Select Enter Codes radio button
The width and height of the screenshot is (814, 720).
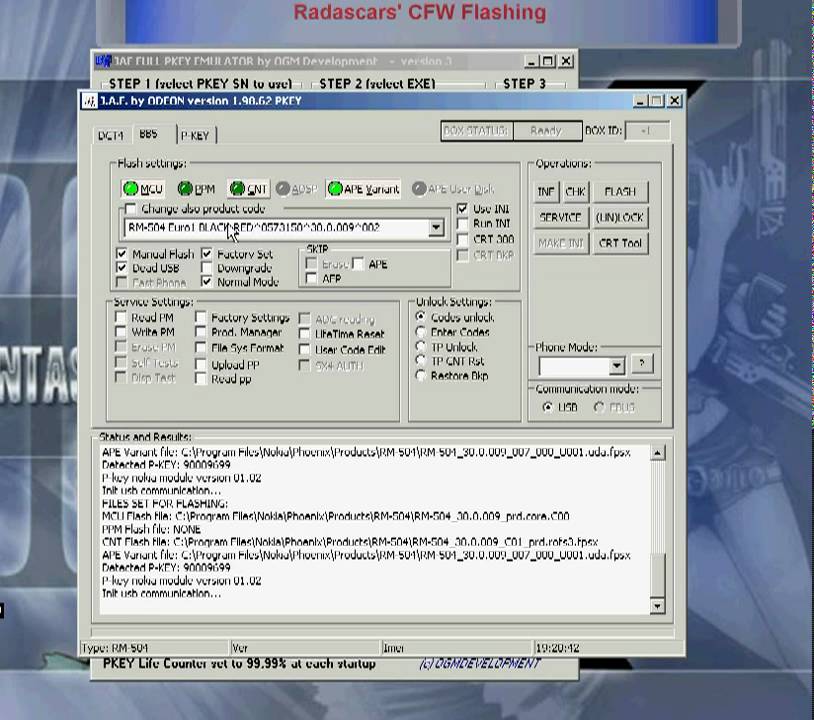[420, 332]
